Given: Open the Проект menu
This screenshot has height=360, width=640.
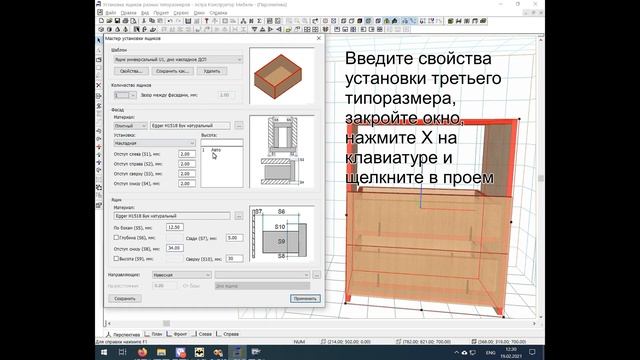Looking at the screenshot, I should coord(161,13).
